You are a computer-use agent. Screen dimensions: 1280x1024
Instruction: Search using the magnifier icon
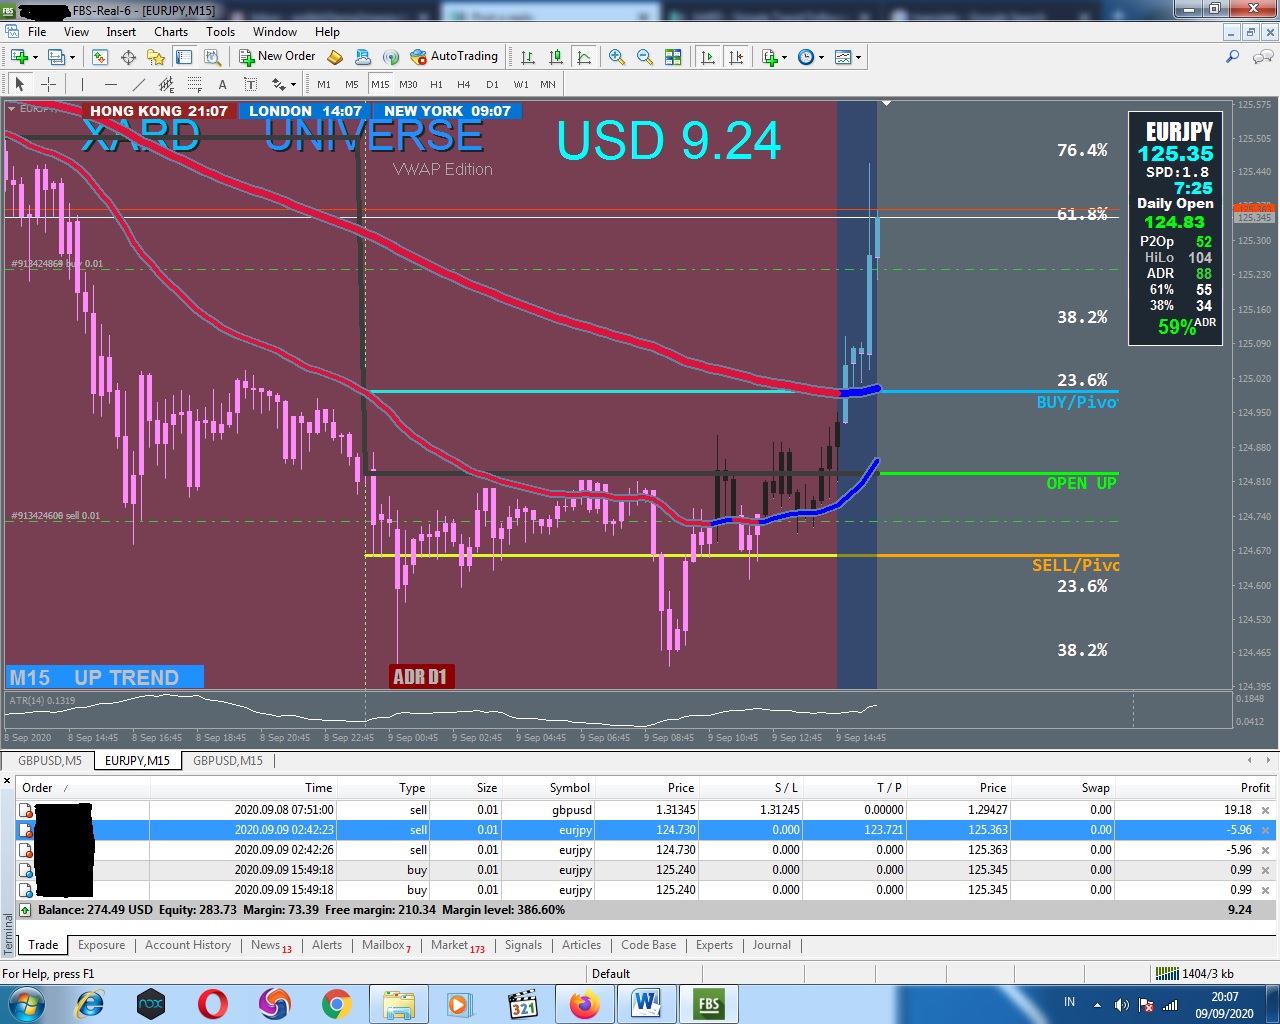click(1233, 57)
